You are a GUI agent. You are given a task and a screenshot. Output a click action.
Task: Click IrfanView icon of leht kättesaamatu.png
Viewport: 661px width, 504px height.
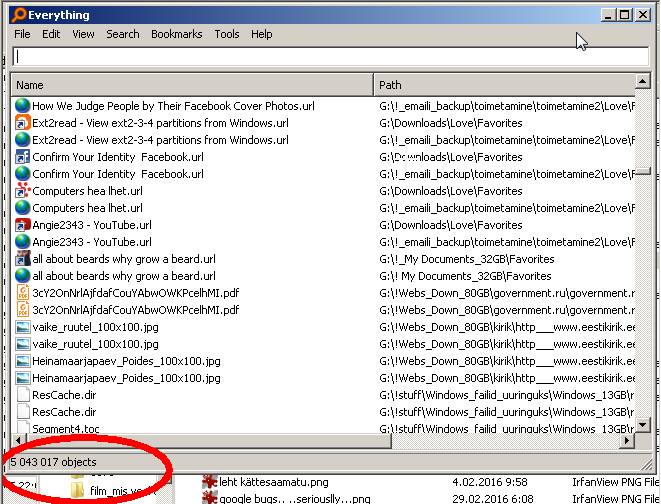pos(210,482)
